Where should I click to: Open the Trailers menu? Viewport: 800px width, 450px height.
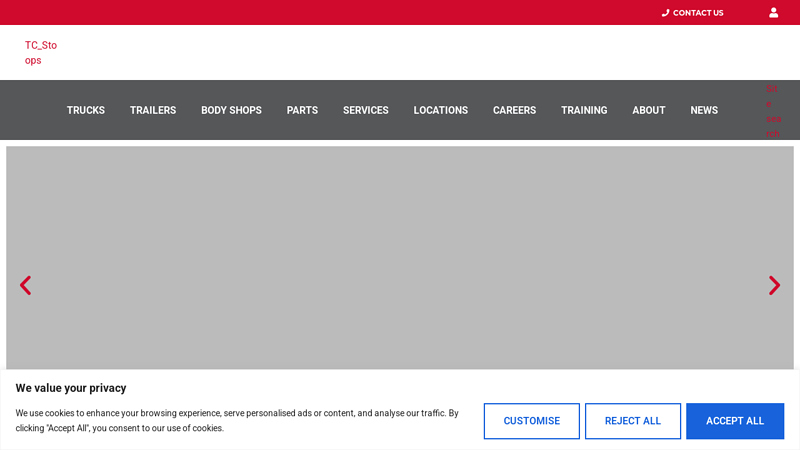(153, 111)
